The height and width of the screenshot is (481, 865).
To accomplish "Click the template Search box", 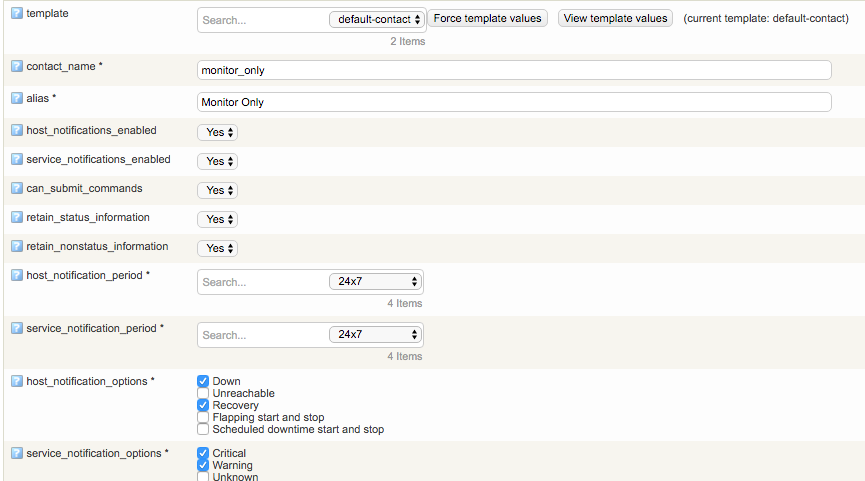I will 263,20.
